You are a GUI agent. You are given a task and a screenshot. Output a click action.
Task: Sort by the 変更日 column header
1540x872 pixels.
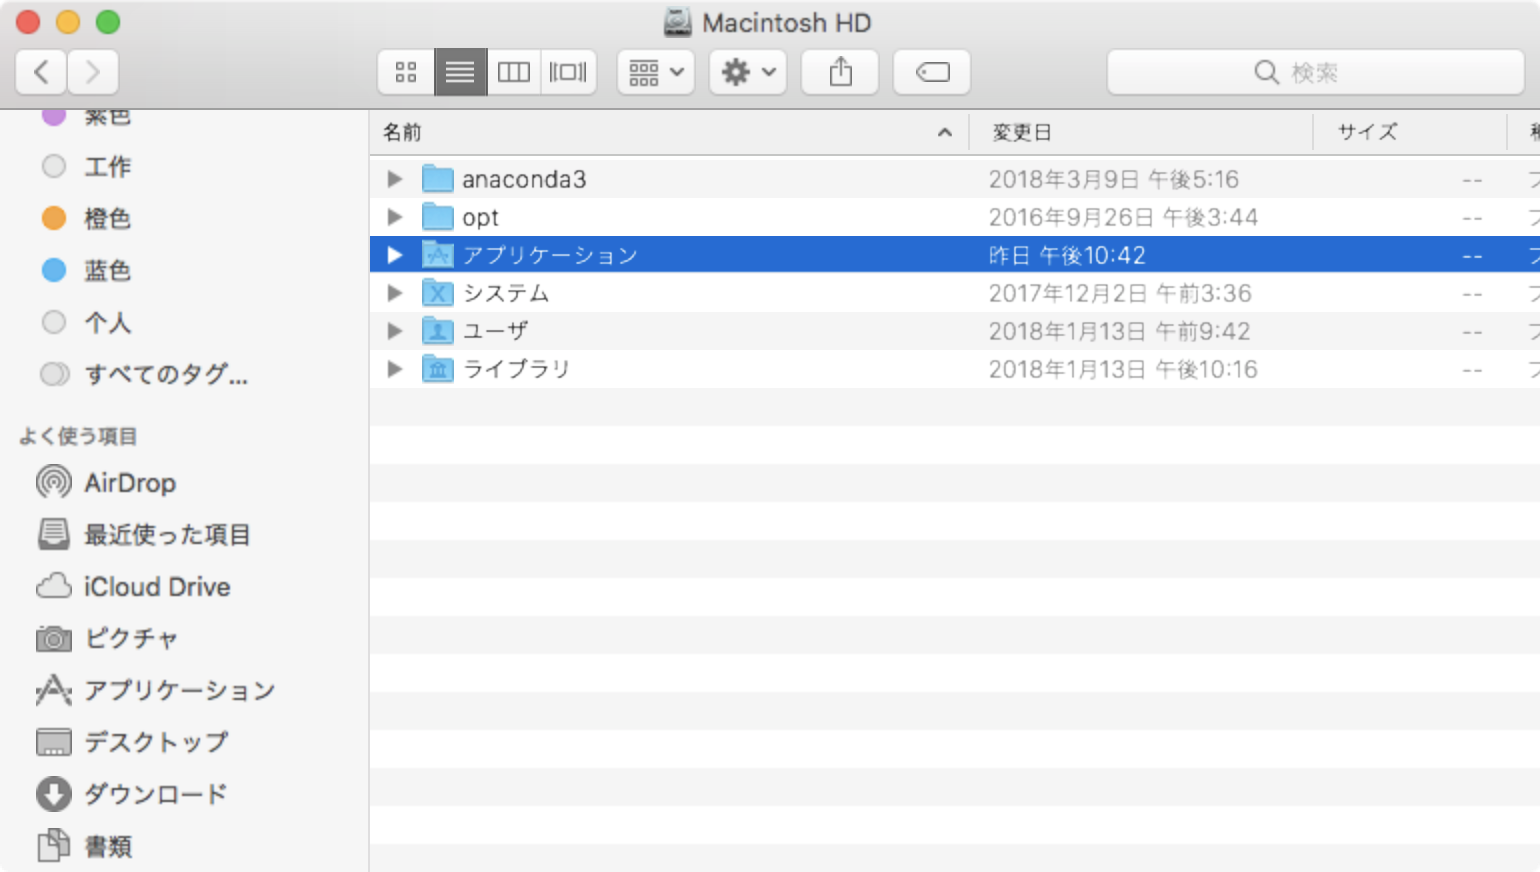(1140, 132)
